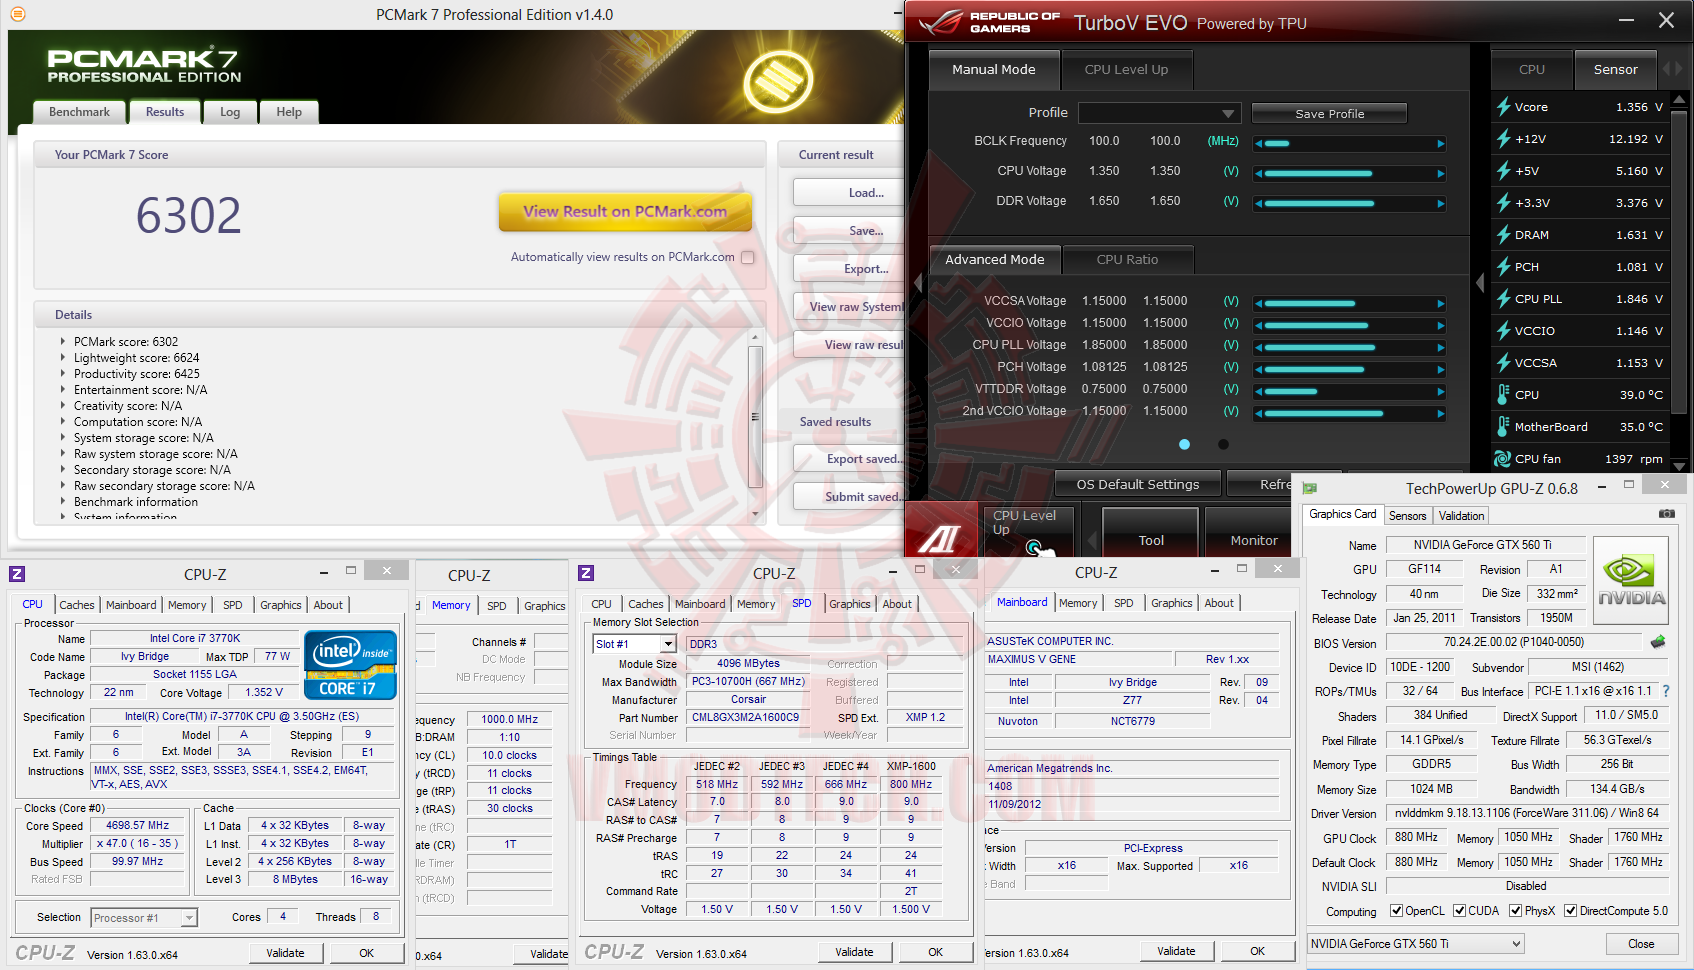Image resolution: width=1694 pixels, height=970 pixels.
Task: Click Validate in the first CPU-Z window
Action: pyautogui.click(x=285, y=953)
